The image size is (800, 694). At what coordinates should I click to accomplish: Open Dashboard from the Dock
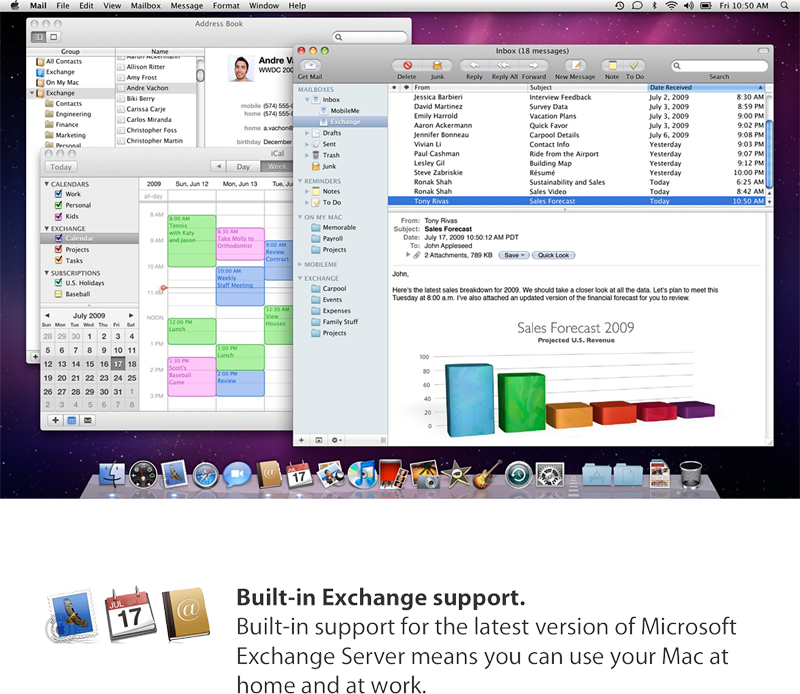pyautogui.click(x=143, y=475)
